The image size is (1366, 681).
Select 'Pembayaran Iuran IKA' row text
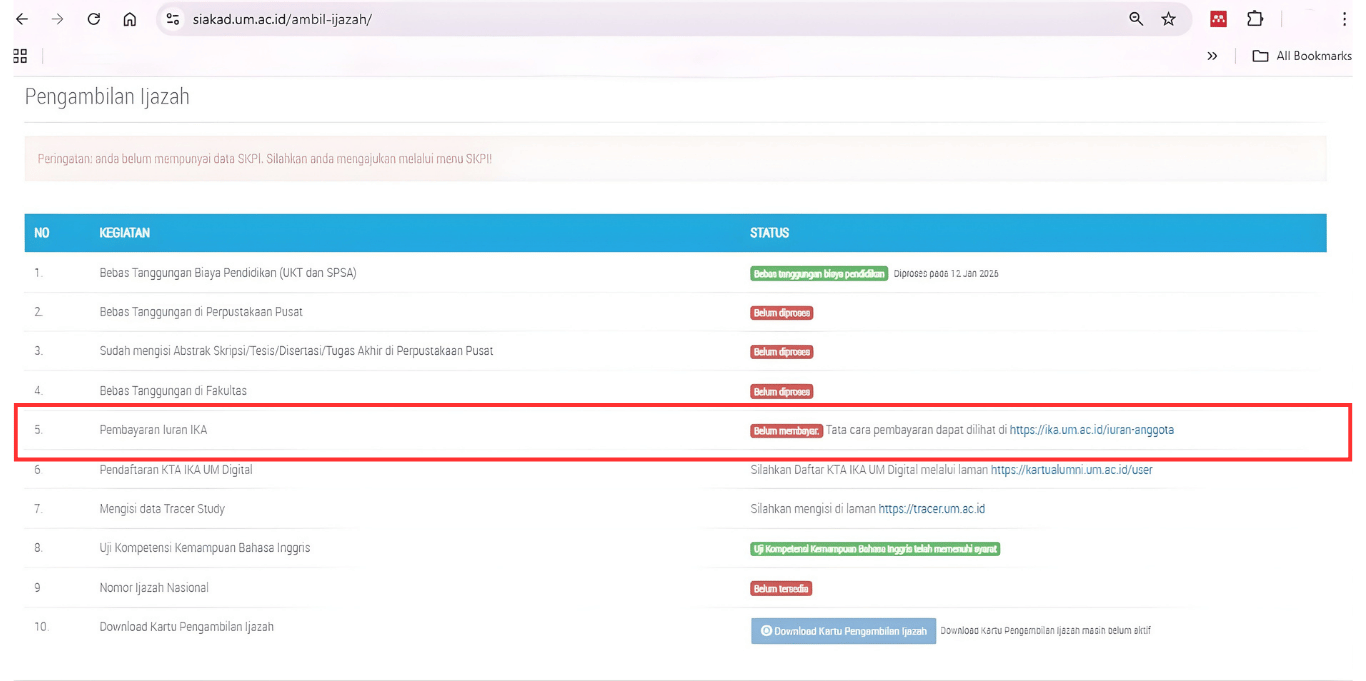click(153, 430)
